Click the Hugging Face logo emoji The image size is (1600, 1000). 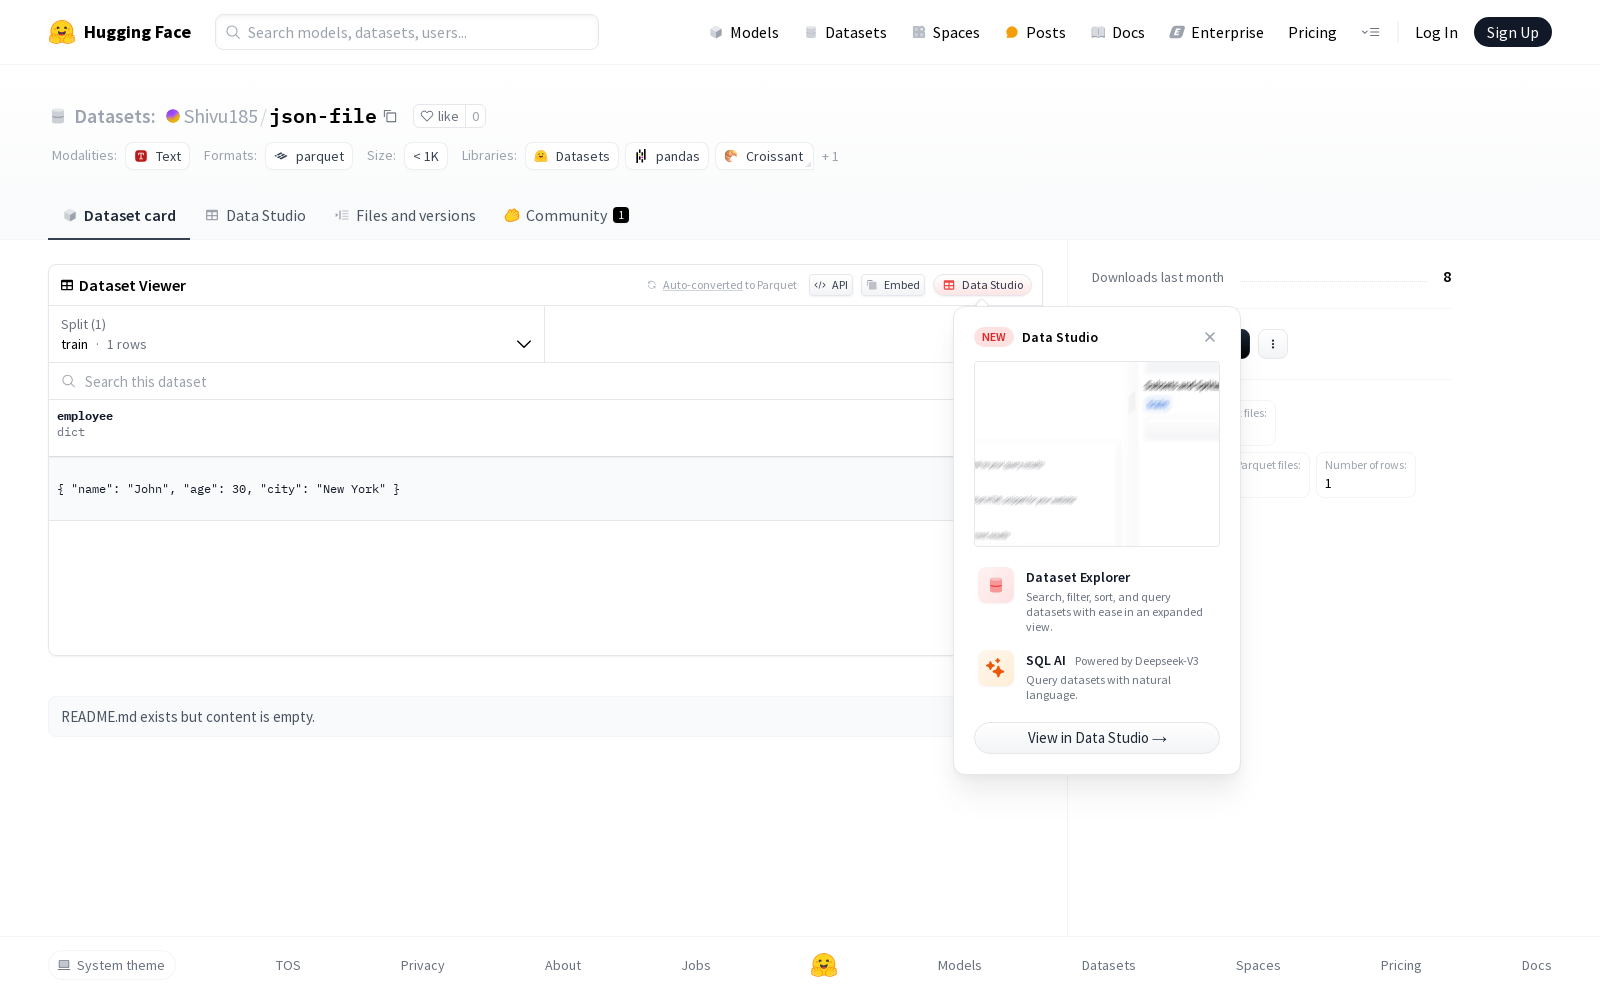coord(62,32)
